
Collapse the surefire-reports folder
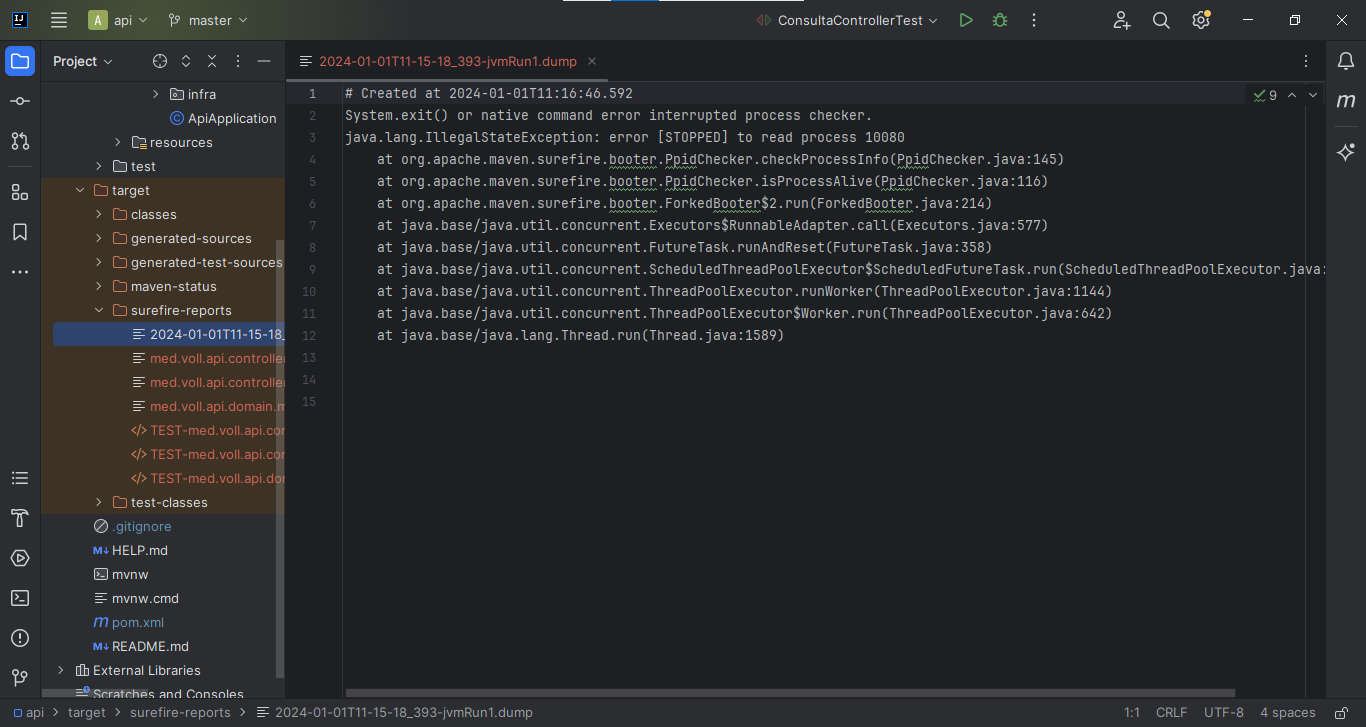point(99,310)
